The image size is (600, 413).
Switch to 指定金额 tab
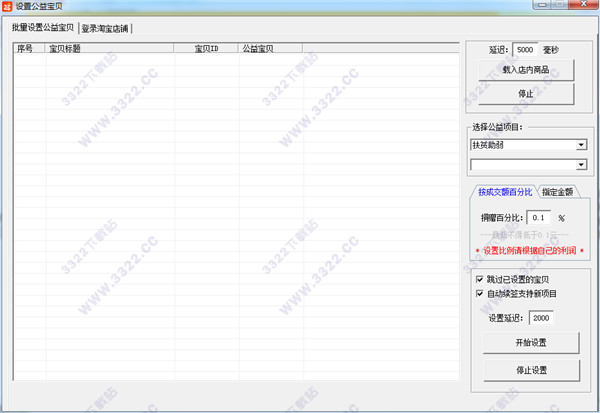(x=558, y=192)
